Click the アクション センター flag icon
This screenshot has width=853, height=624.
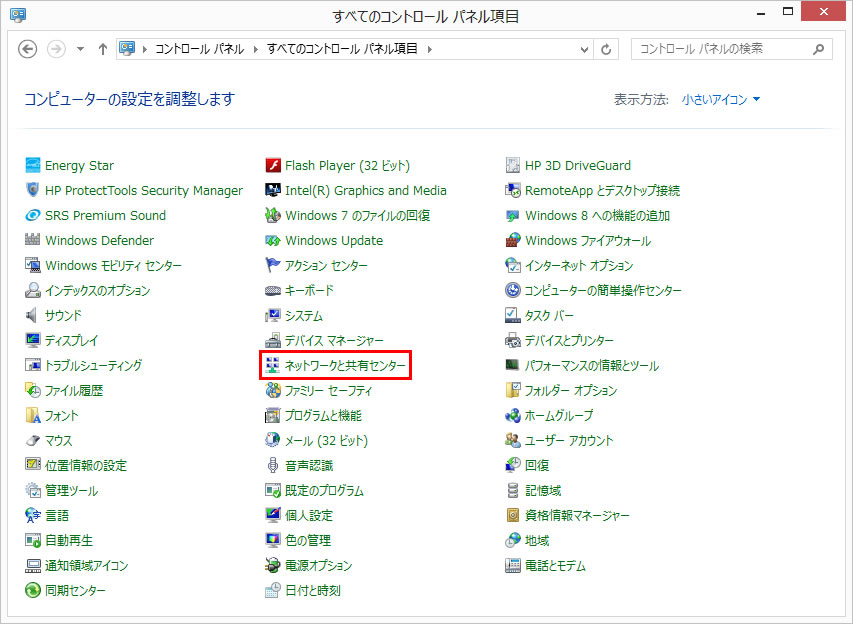click(x=273, y=265)
